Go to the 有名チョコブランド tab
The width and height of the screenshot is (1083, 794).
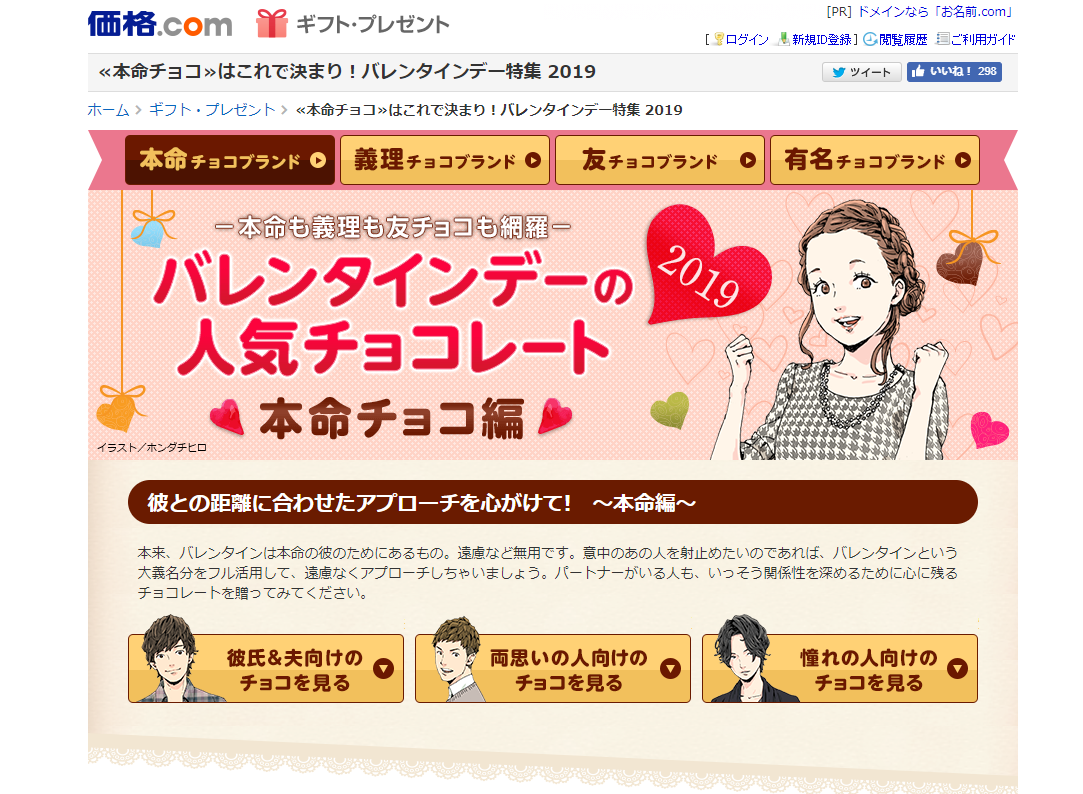coord(874,160)
